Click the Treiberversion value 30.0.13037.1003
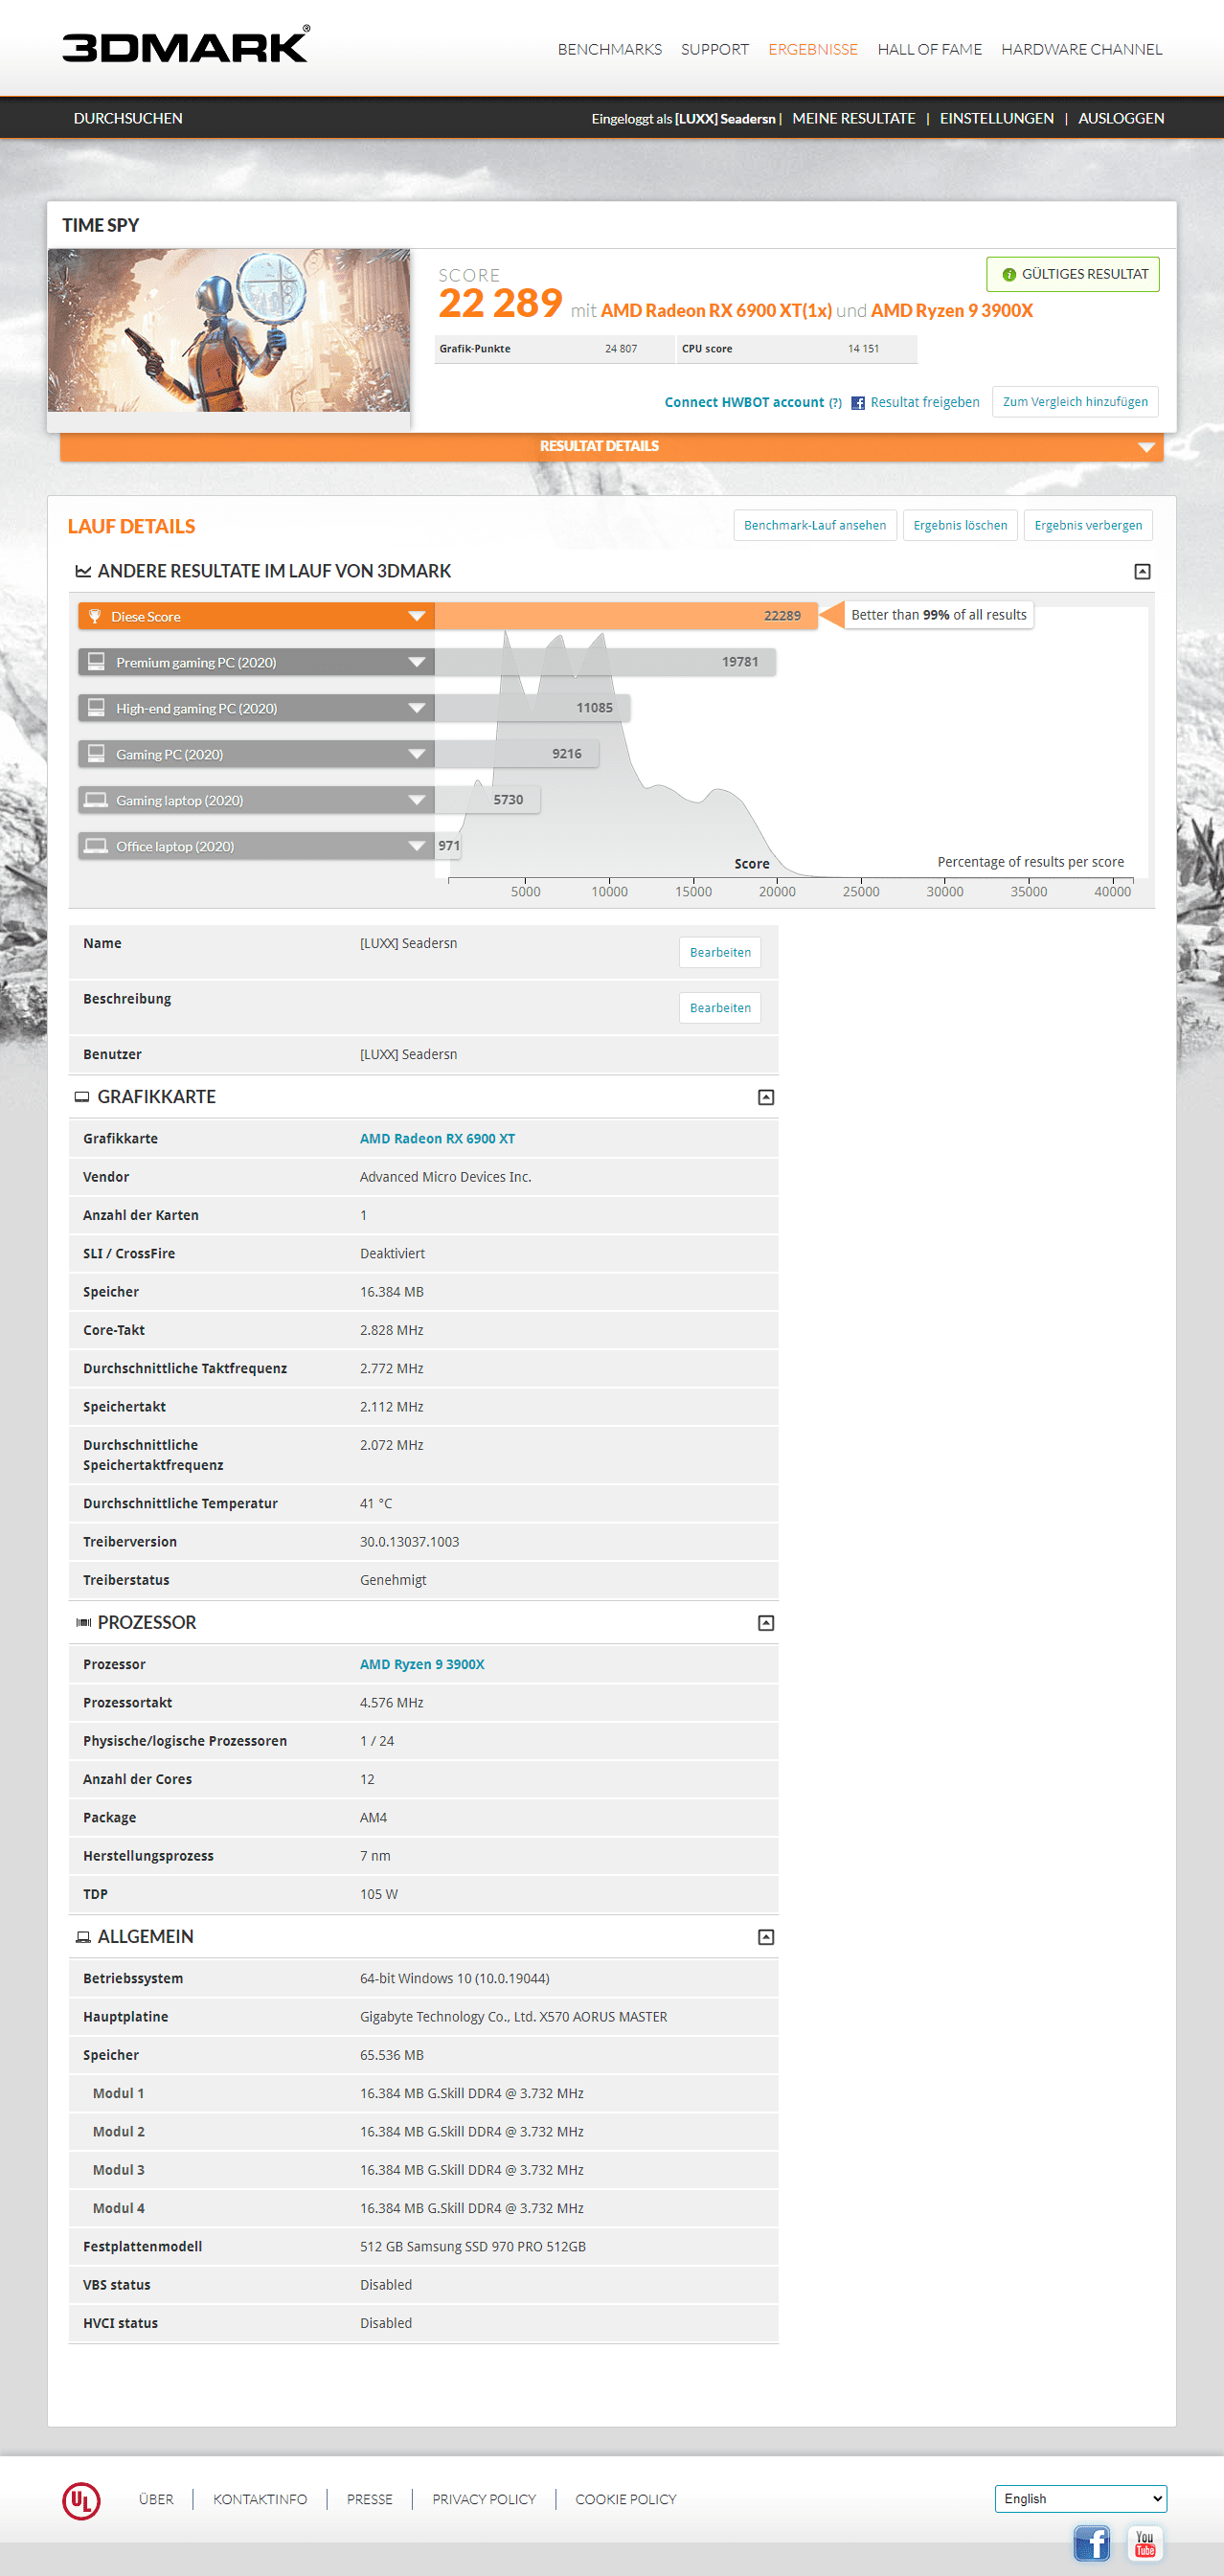The image size is (1224, 2576). click(409, 1542)
